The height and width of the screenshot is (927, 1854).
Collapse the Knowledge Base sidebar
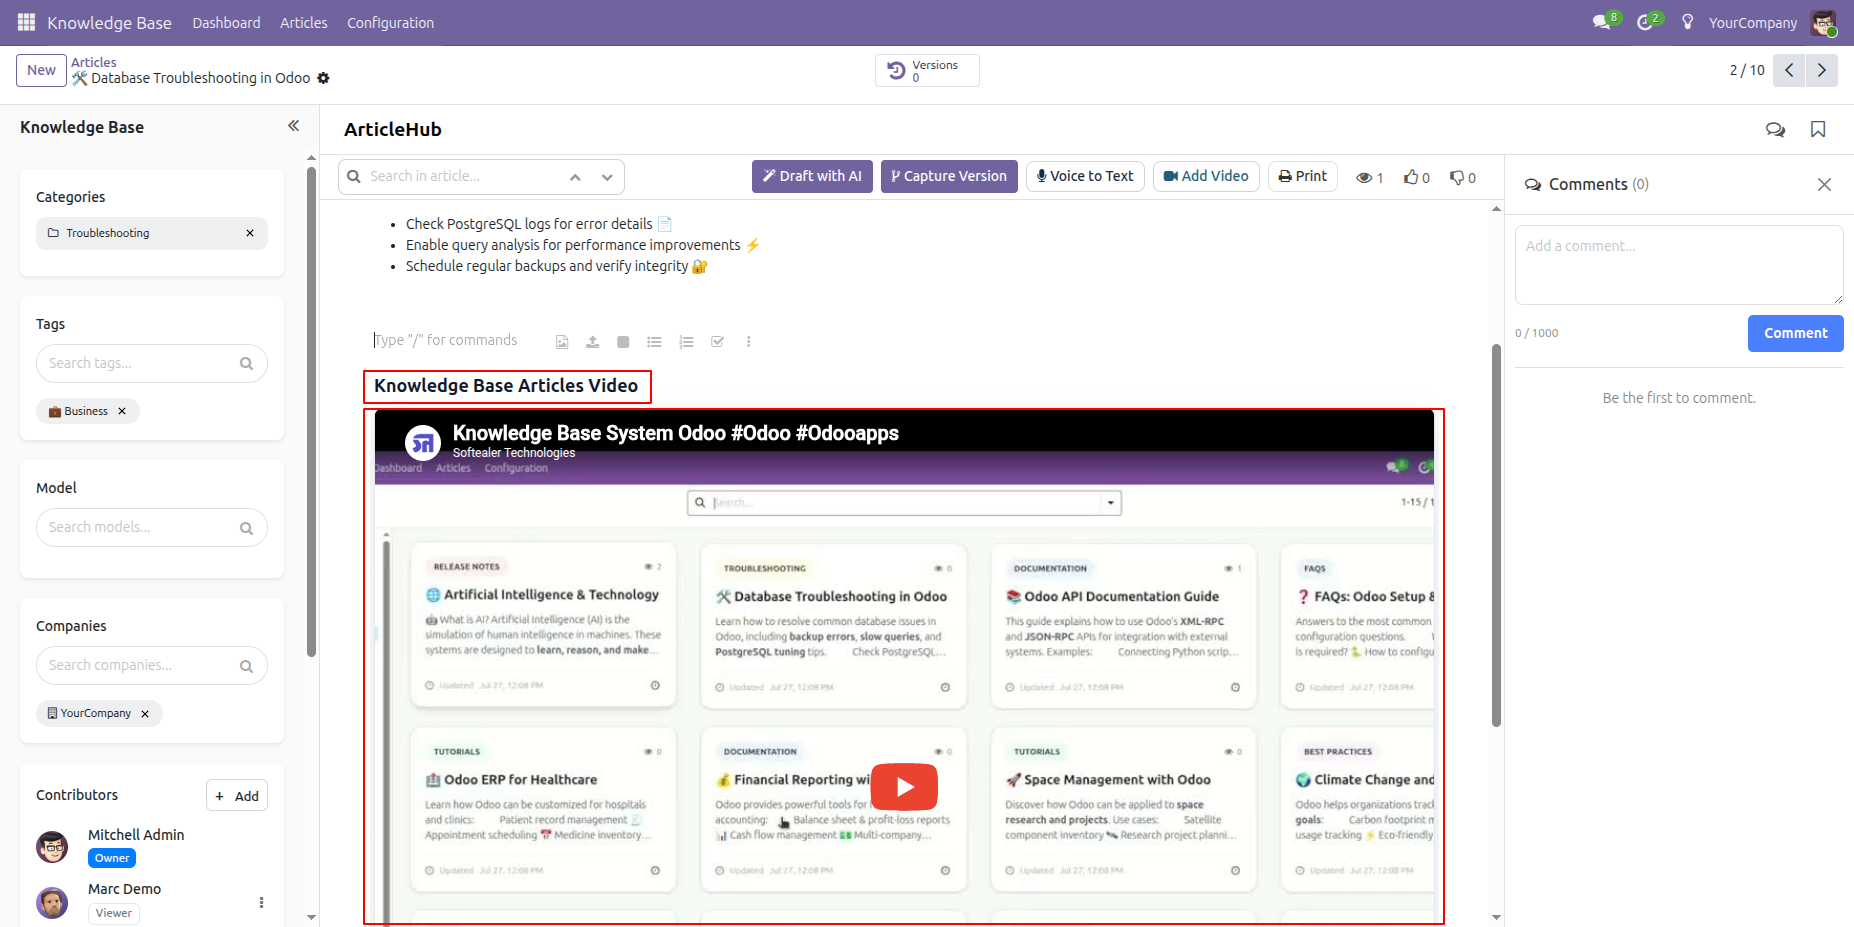click(x=293, y=126)
